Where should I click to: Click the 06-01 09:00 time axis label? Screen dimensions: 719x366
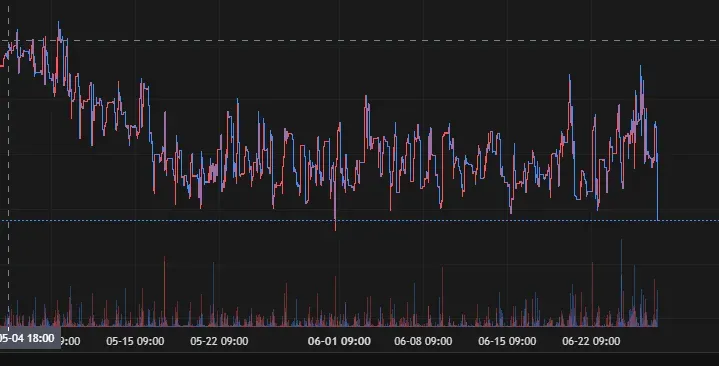(x=339, y=341)
